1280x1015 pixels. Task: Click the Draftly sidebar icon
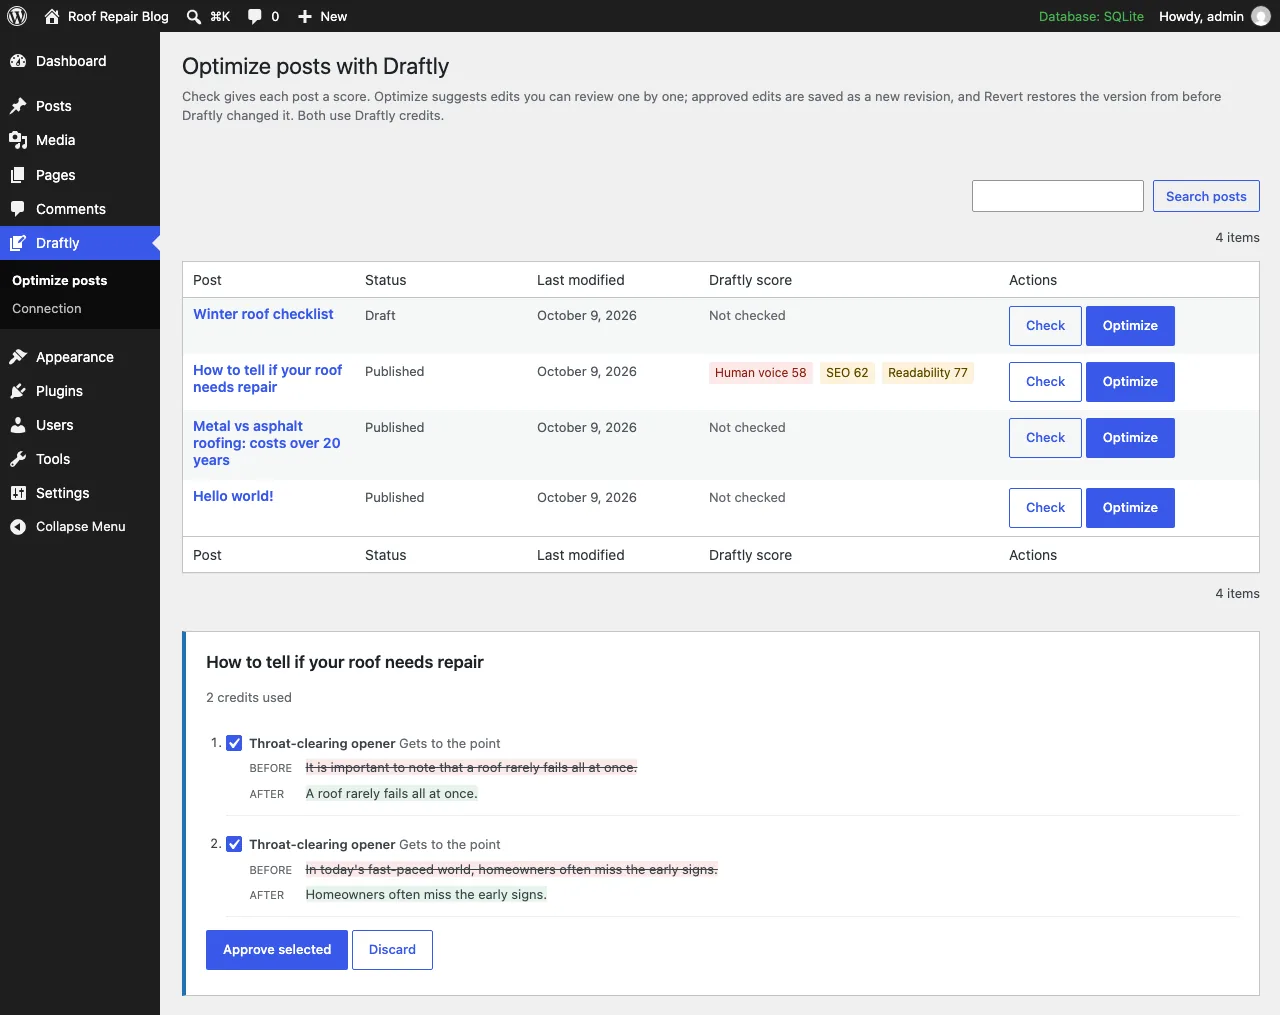click(x=18, y=243)
